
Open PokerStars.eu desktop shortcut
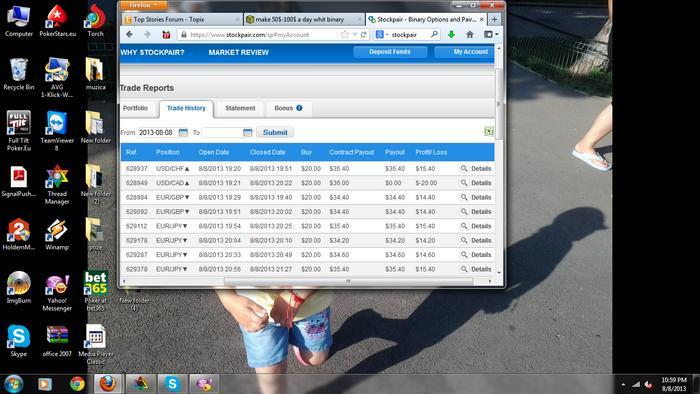click(57, 21)
